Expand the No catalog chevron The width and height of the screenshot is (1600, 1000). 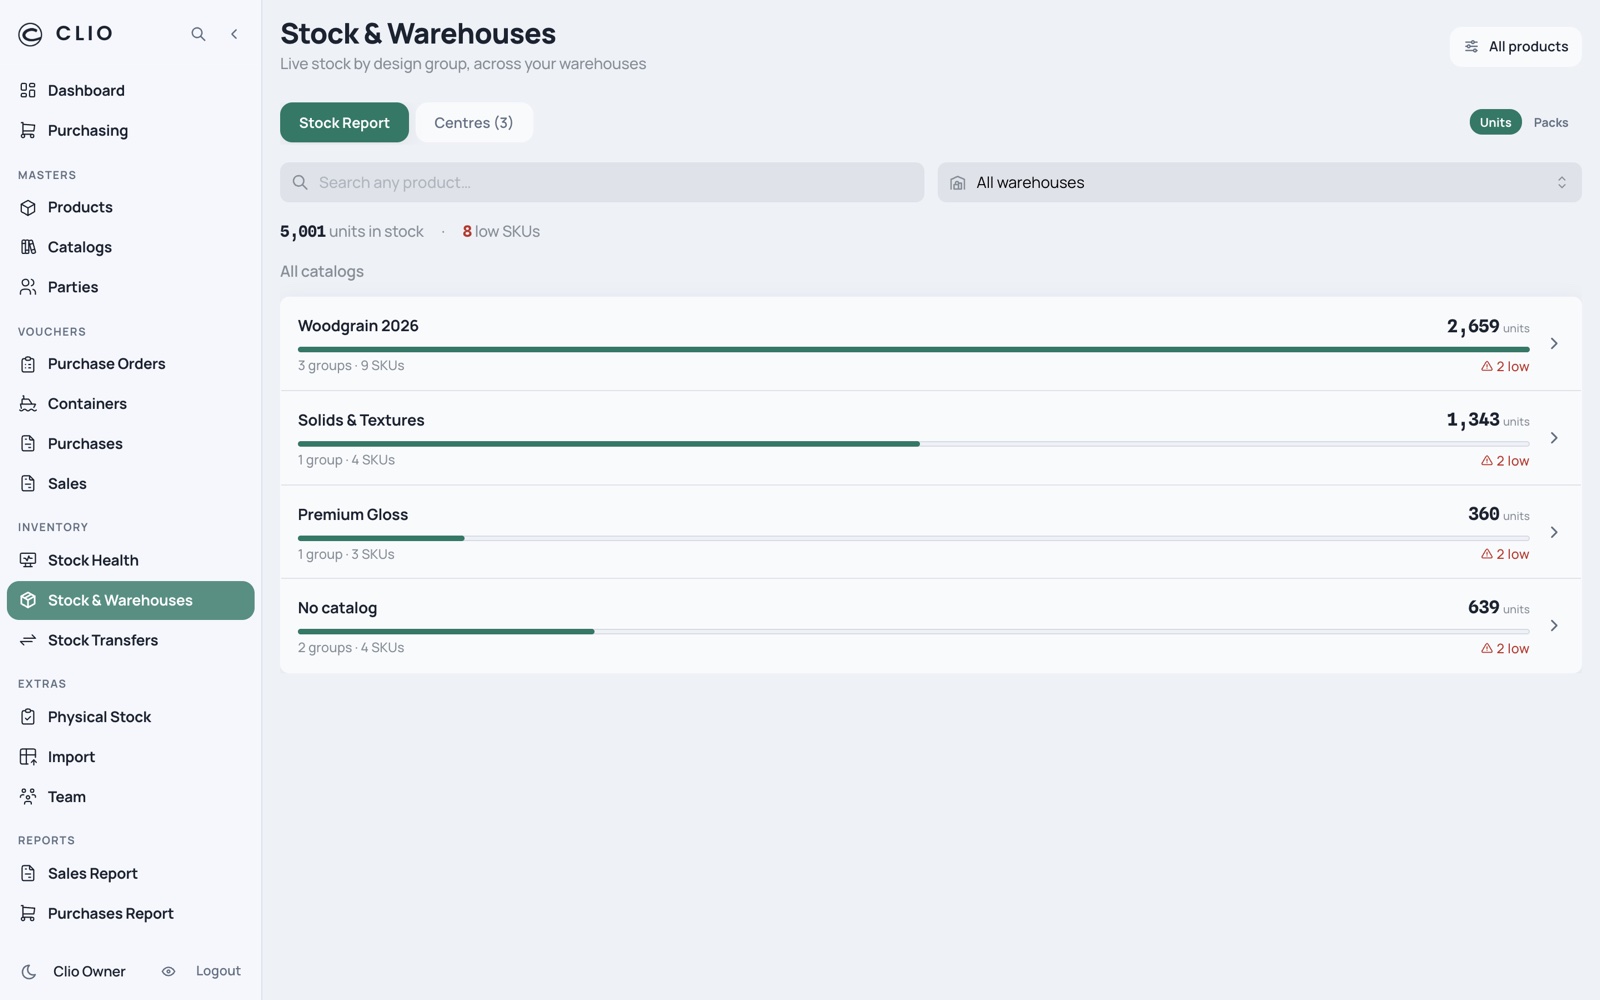[x=1554, y=626]
